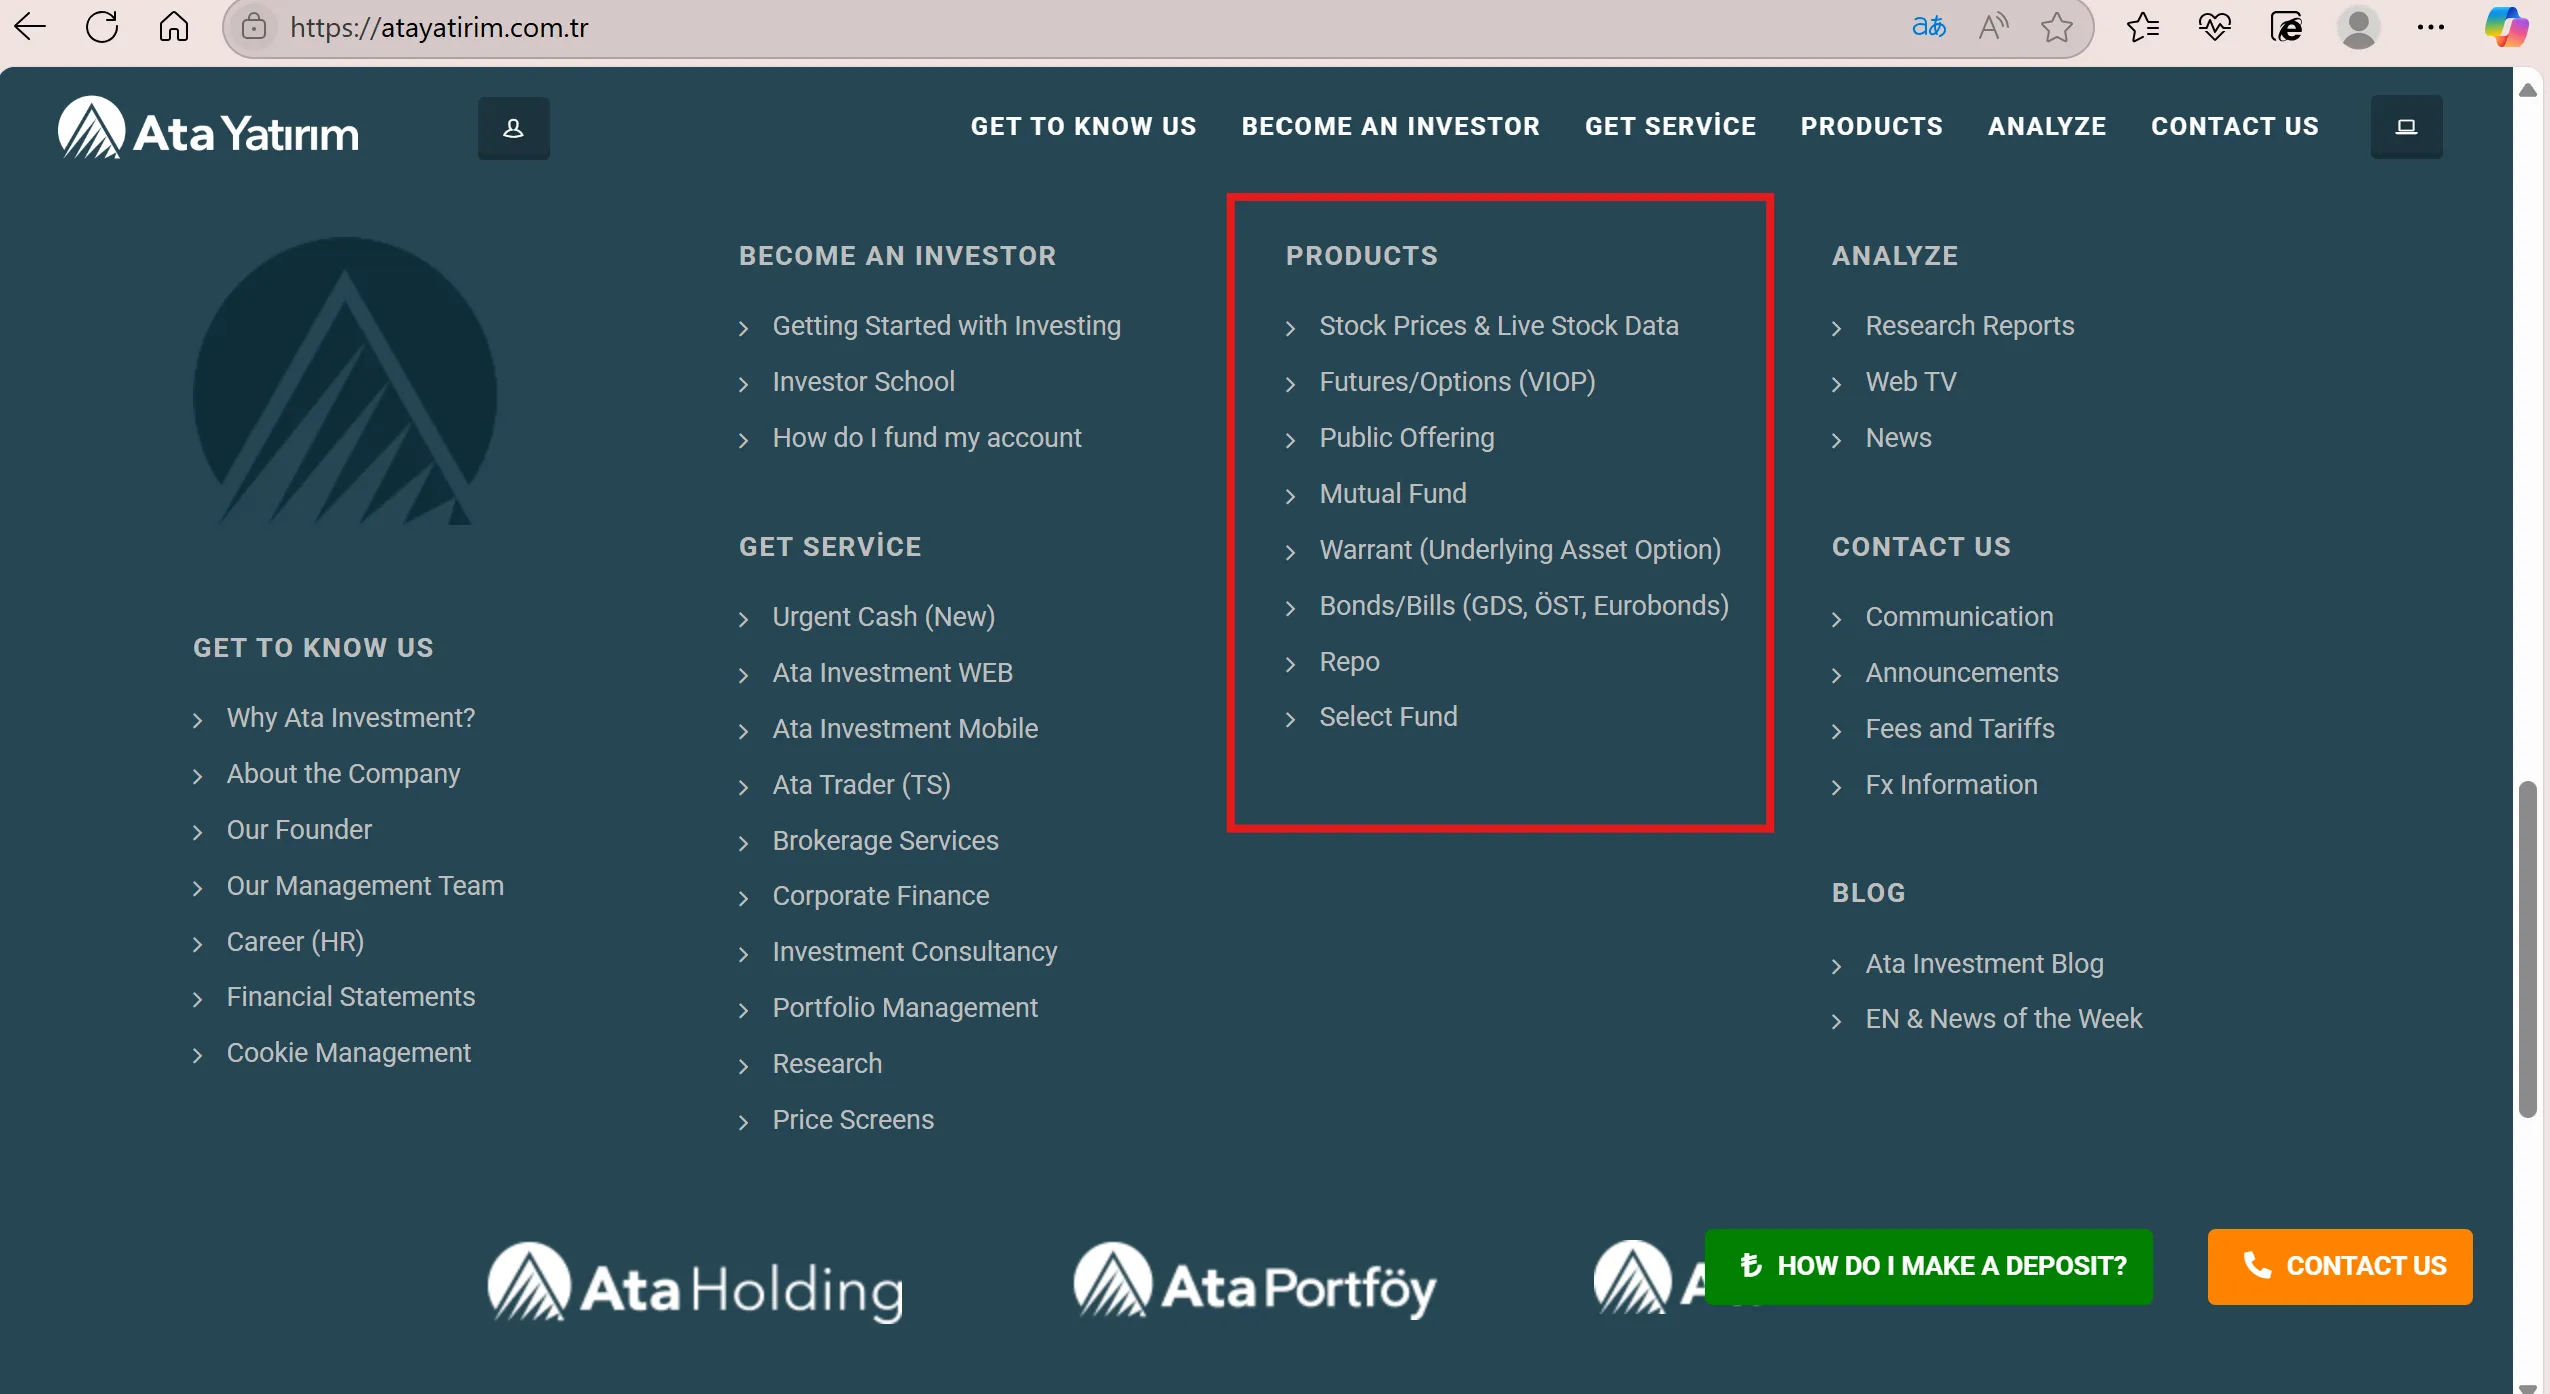2550x1394 pixels.
Task: Open the Research Reports link
Action: (x=1969, y=326)
